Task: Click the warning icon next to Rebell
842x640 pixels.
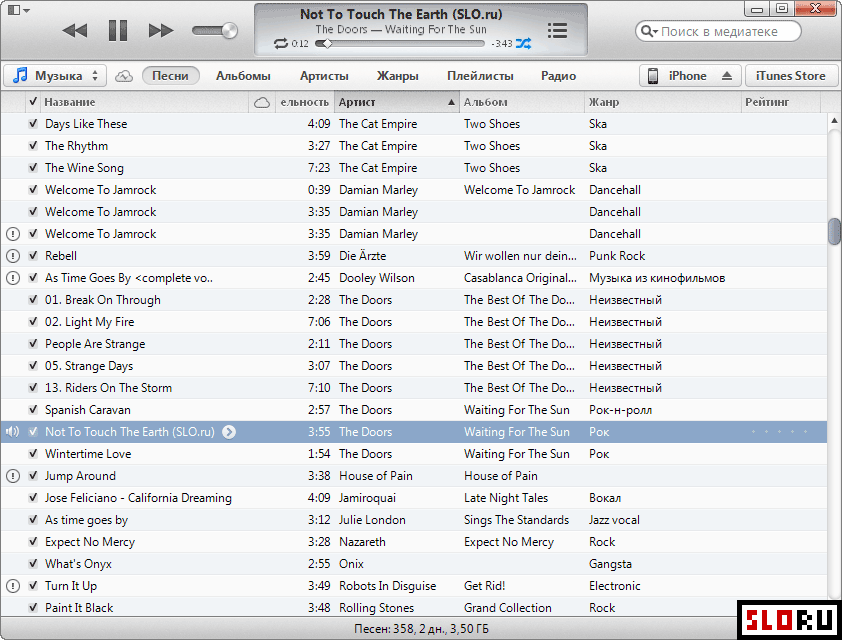Action: click(x=12, y=256)
